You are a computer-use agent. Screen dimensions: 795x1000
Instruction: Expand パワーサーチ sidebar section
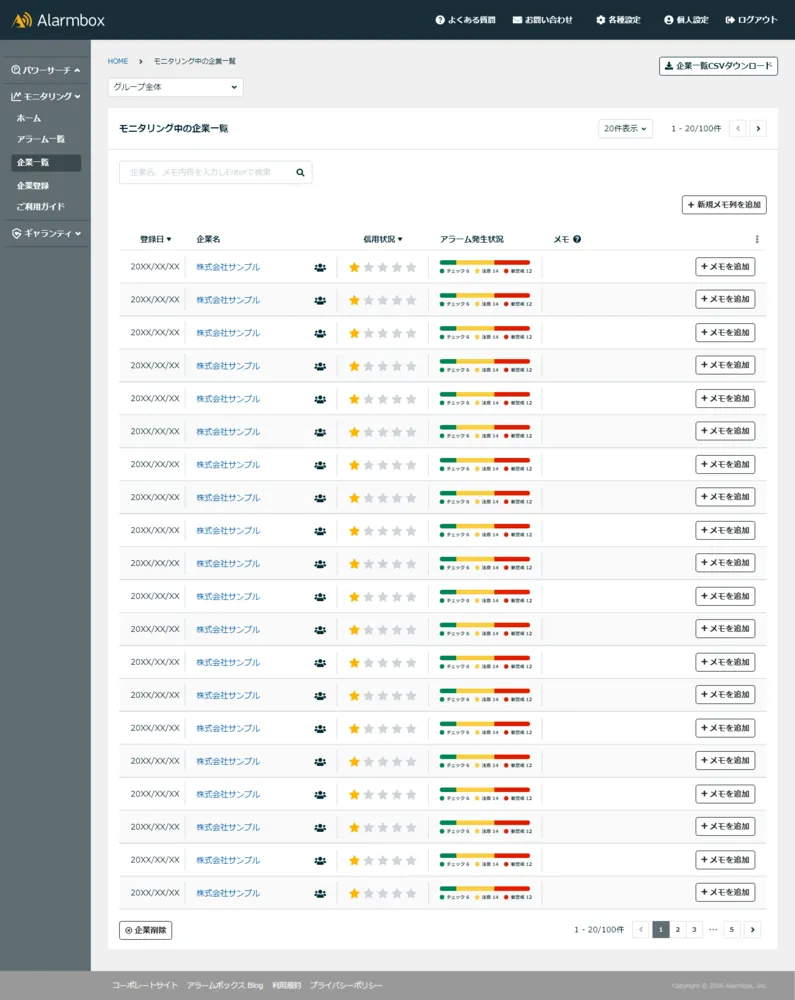pos(46,70)
